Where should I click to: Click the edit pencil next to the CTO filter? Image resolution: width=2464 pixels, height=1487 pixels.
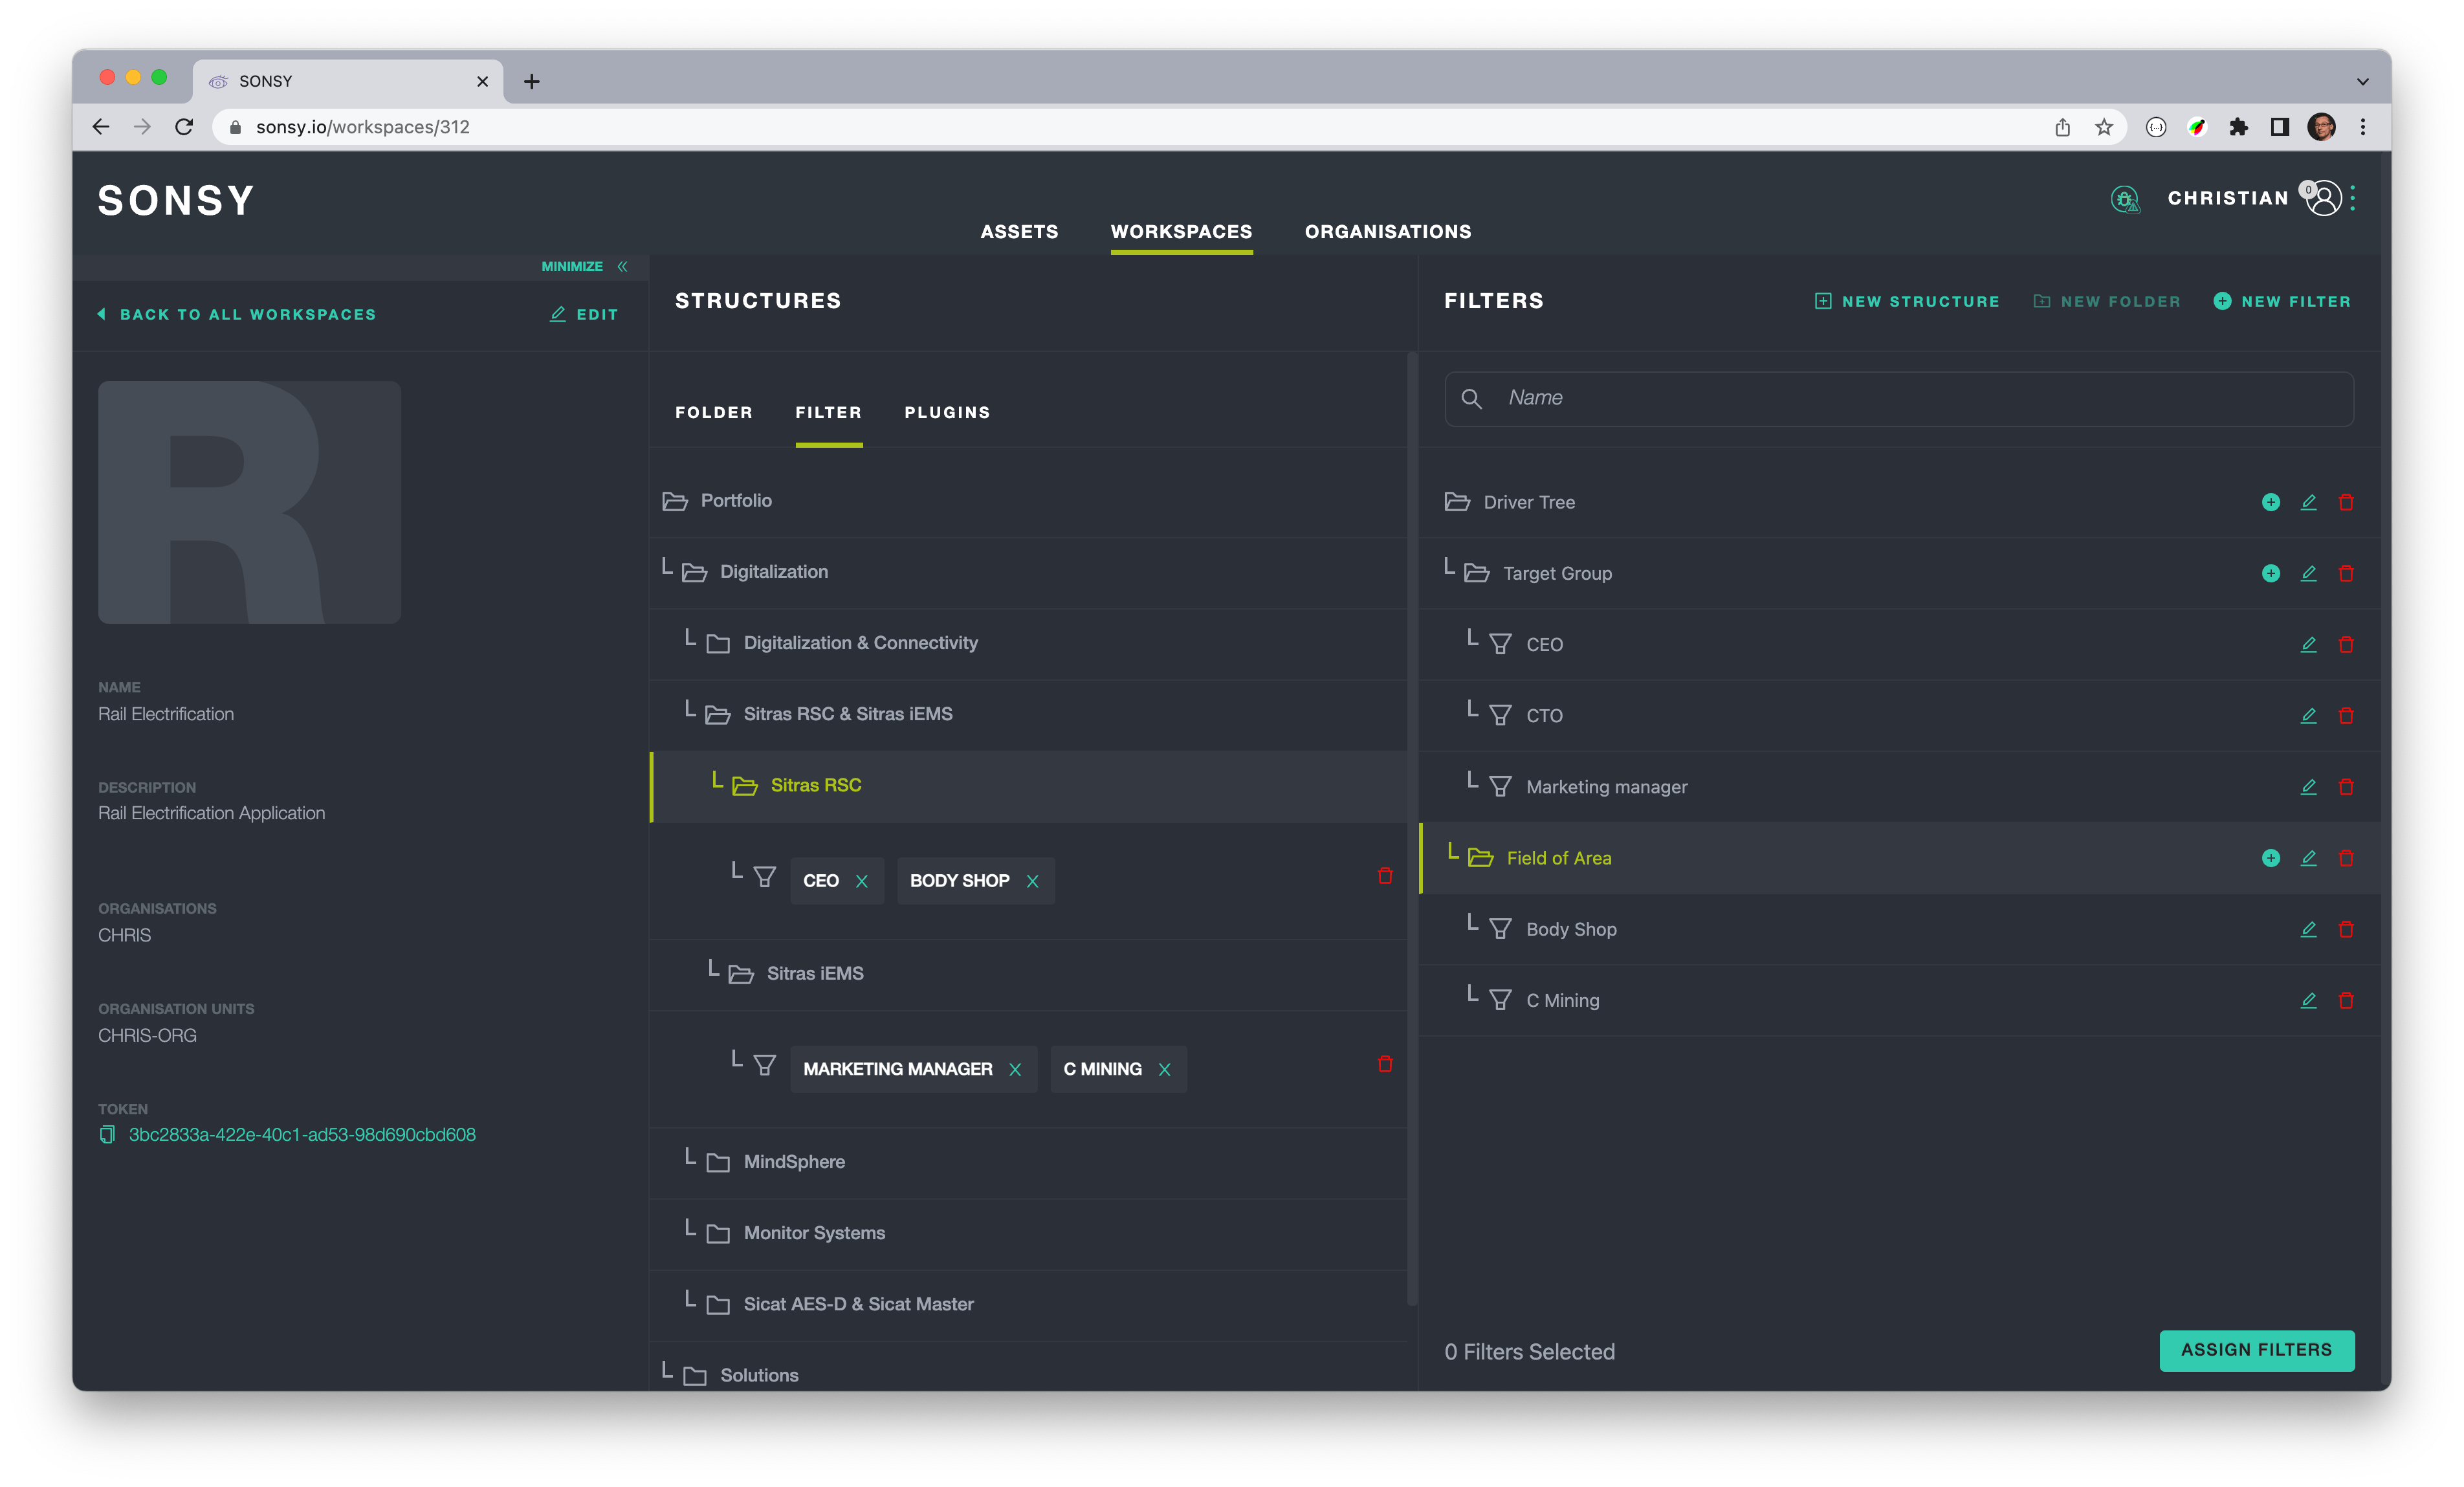point(2308,715)
